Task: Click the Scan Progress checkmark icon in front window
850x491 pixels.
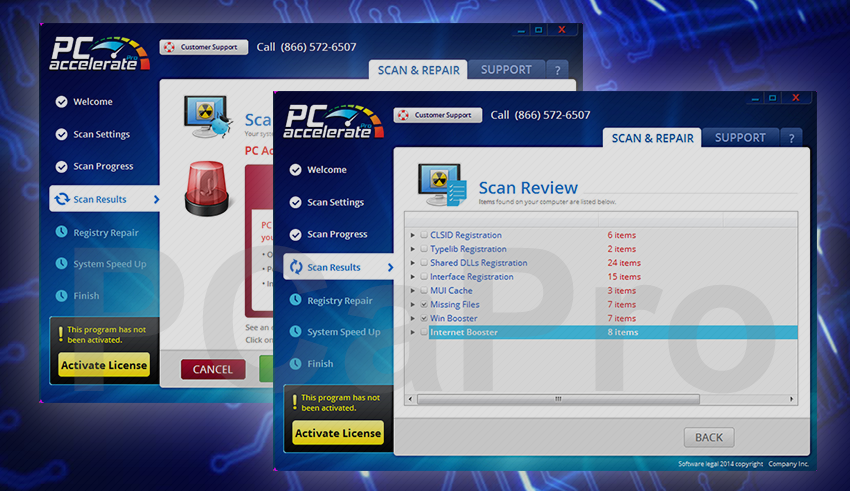Action: pyautogui.click(x=295, y=234)
